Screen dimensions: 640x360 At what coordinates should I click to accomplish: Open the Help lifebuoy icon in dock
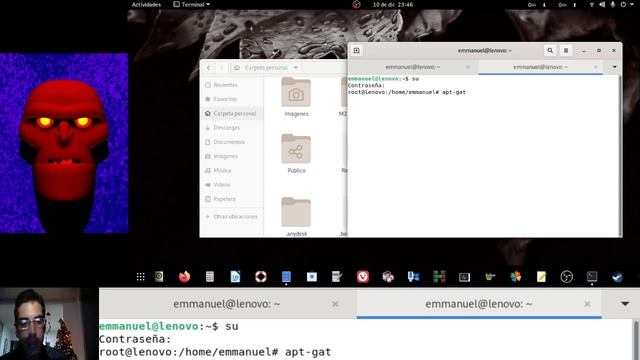(x=261, y=277)
